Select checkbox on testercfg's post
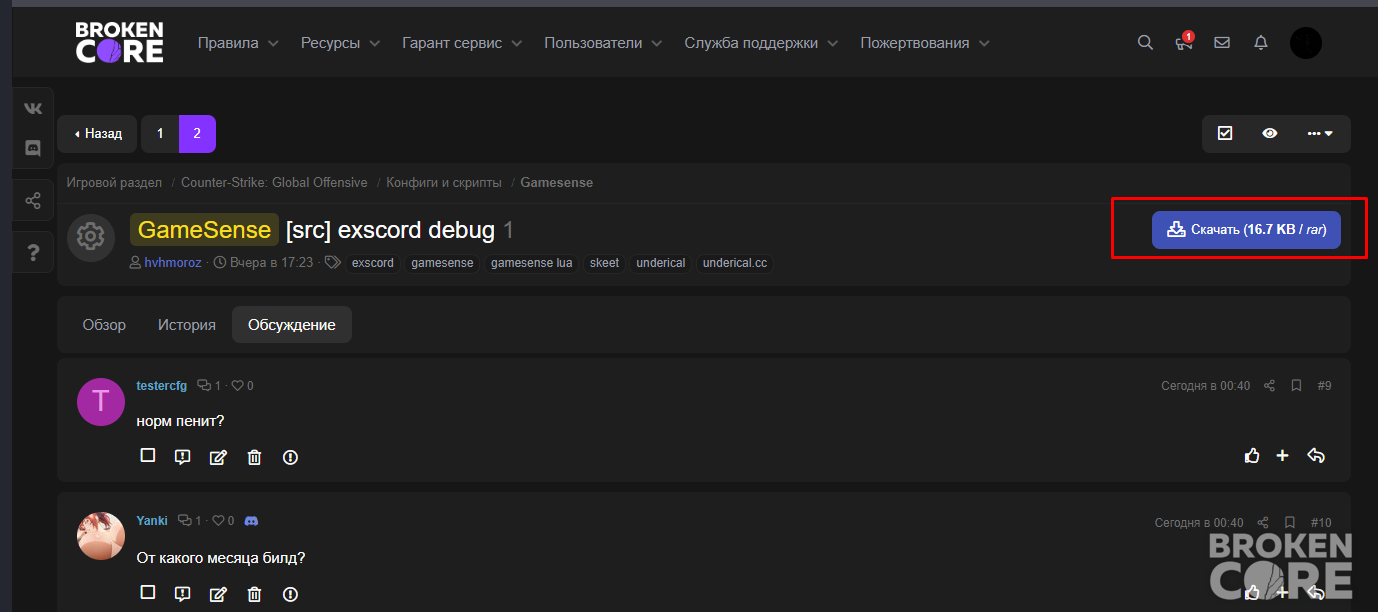This screenshot has width=1378, height=612. (x=148, y=456)
